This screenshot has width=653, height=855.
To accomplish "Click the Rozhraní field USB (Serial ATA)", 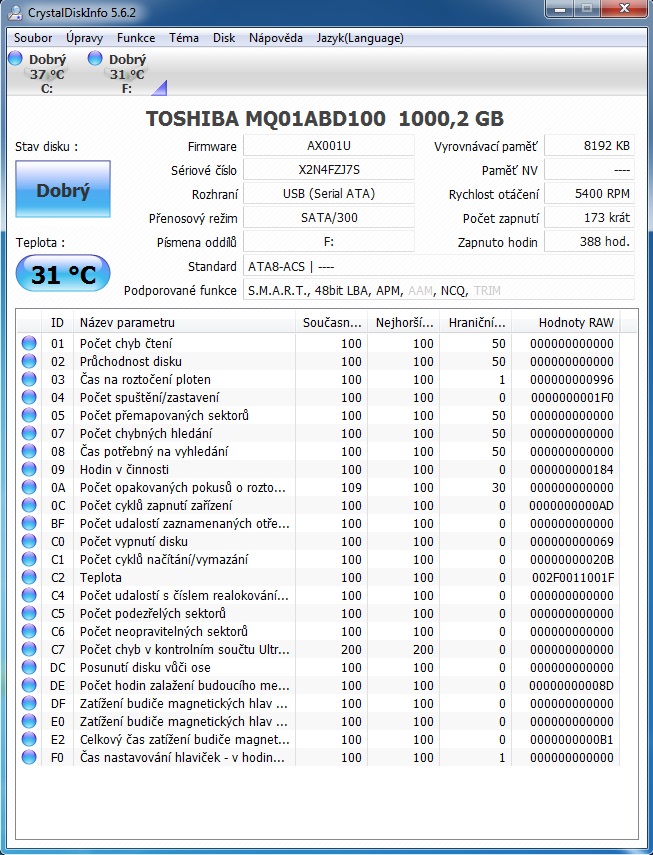I will click(329, 194).
